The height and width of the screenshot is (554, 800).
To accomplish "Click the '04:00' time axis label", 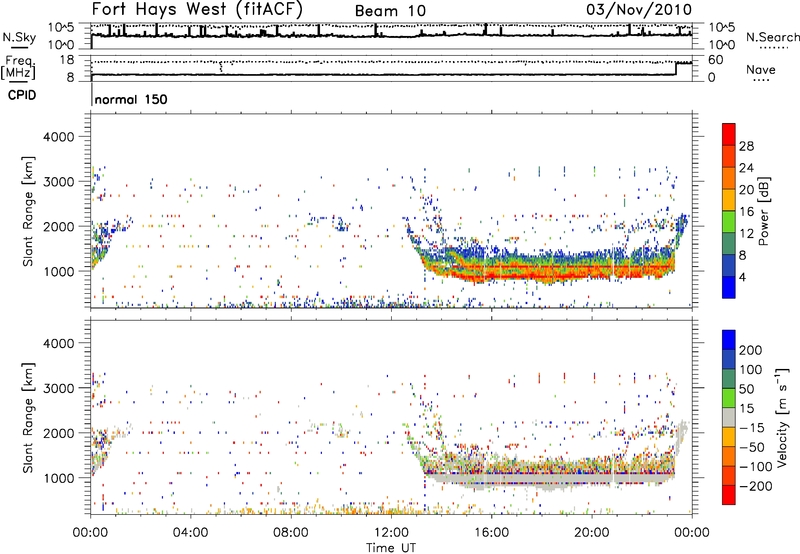I will 190,533.
